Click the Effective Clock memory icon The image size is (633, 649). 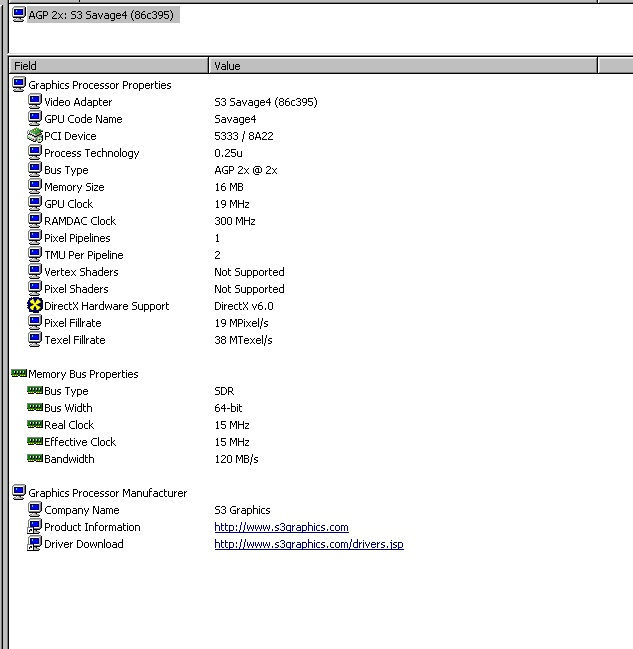pyautogui.click(x=35, y=441)
